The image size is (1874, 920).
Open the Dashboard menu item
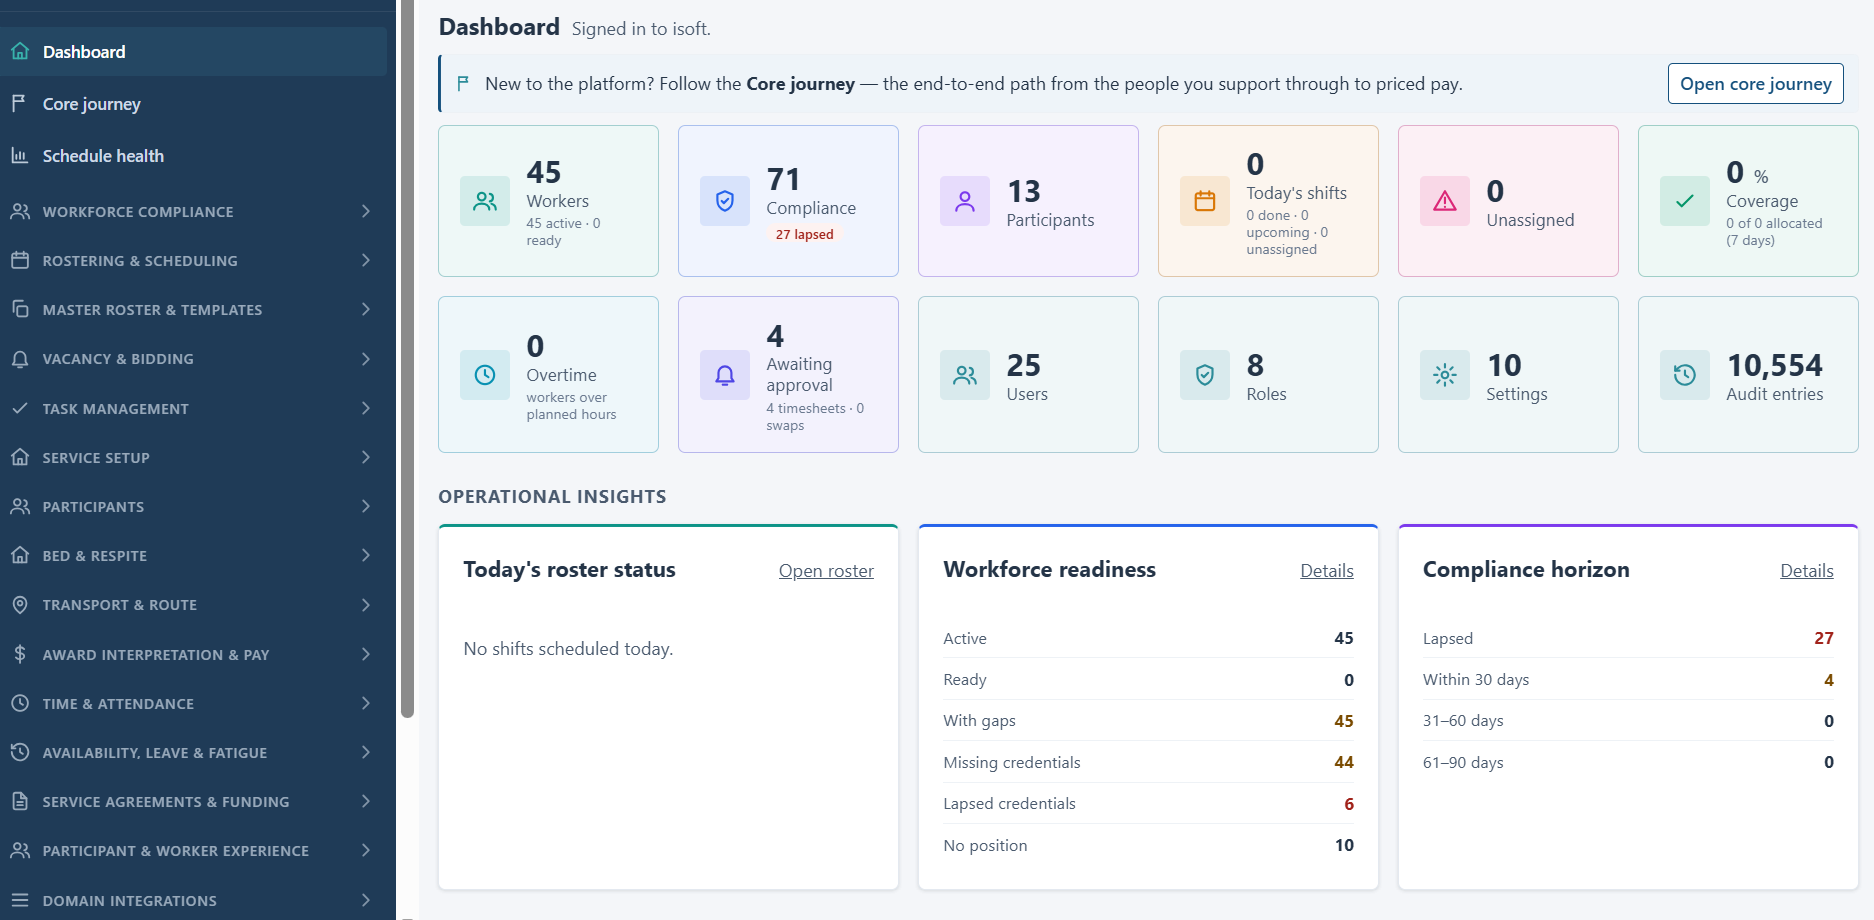pos(193,51)
